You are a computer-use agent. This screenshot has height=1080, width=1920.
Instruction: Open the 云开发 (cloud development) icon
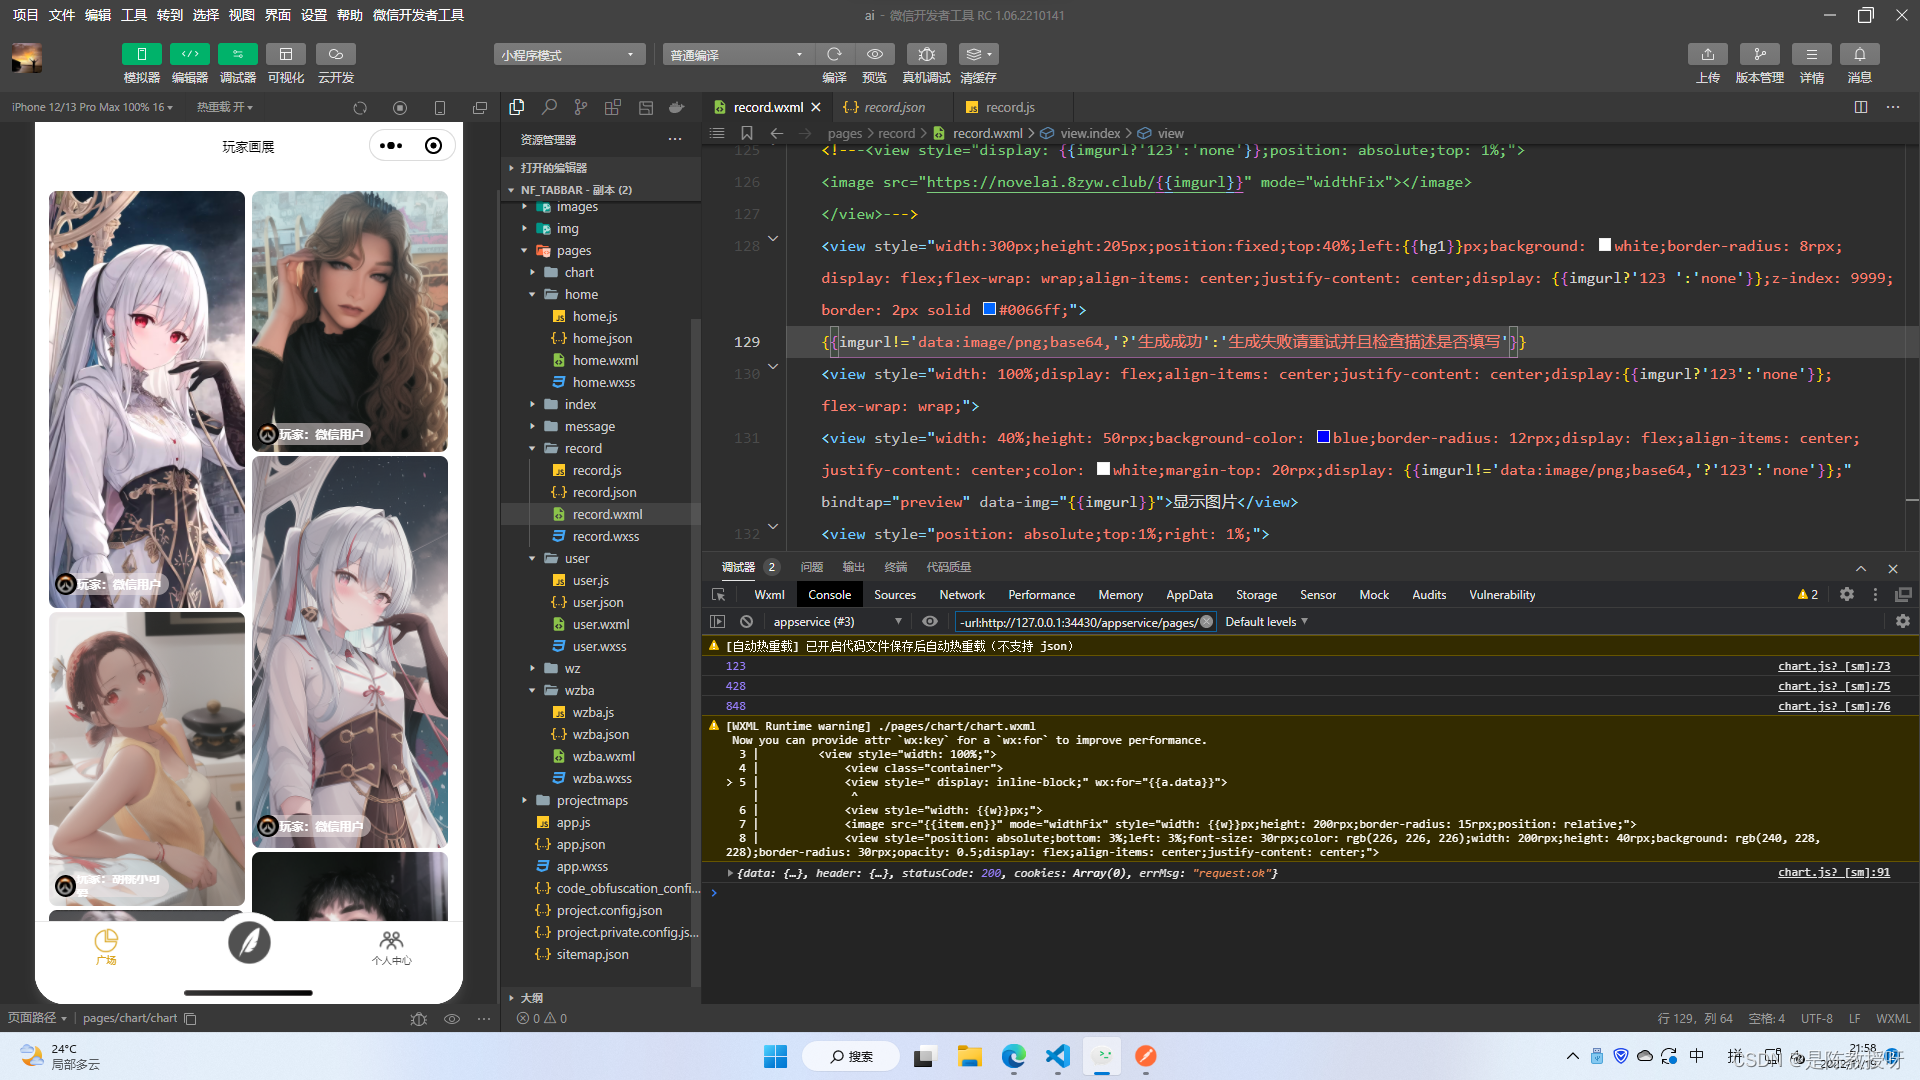pos(335,54)
